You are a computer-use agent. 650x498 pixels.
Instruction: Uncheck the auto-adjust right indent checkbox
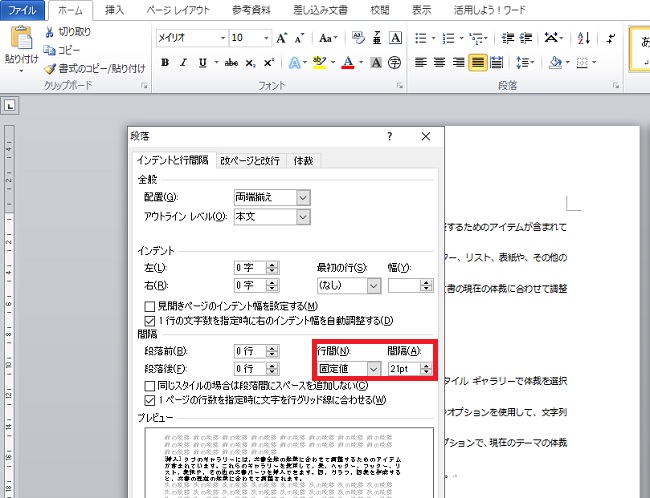tap(149, 320)
